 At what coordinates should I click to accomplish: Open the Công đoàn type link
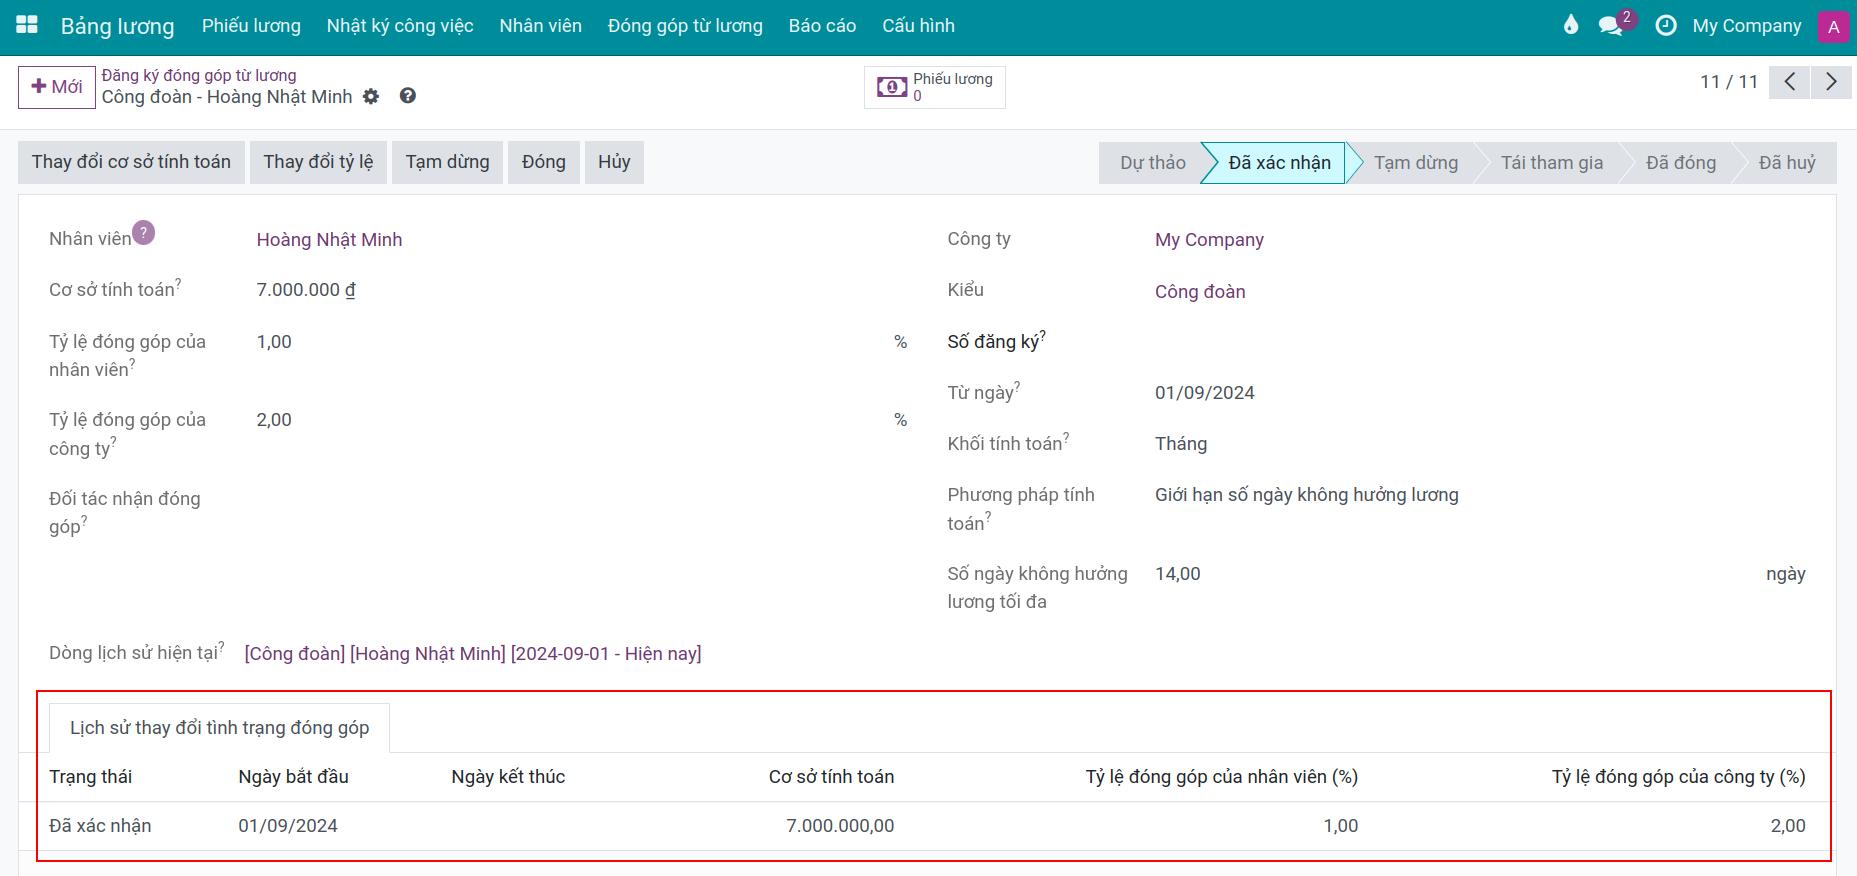1200,292
